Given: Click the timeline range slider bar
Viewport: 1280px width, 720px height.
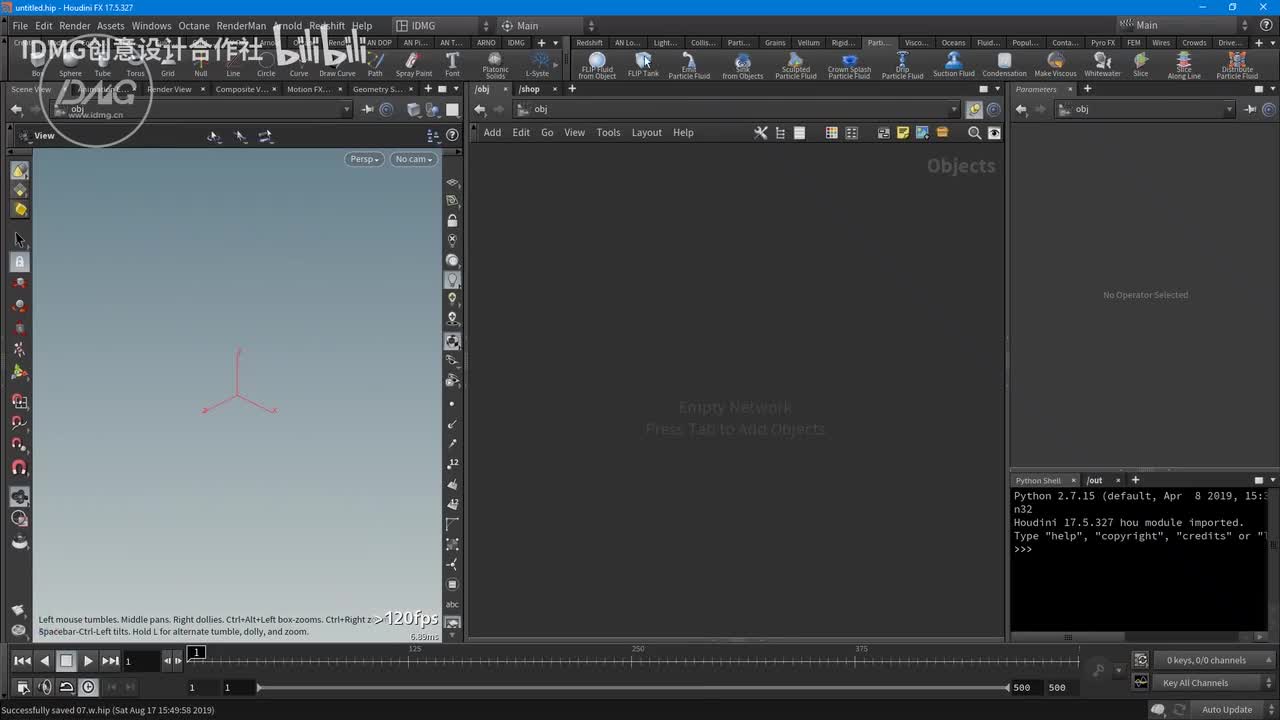Looking at the screenshot, I should 632,688.
